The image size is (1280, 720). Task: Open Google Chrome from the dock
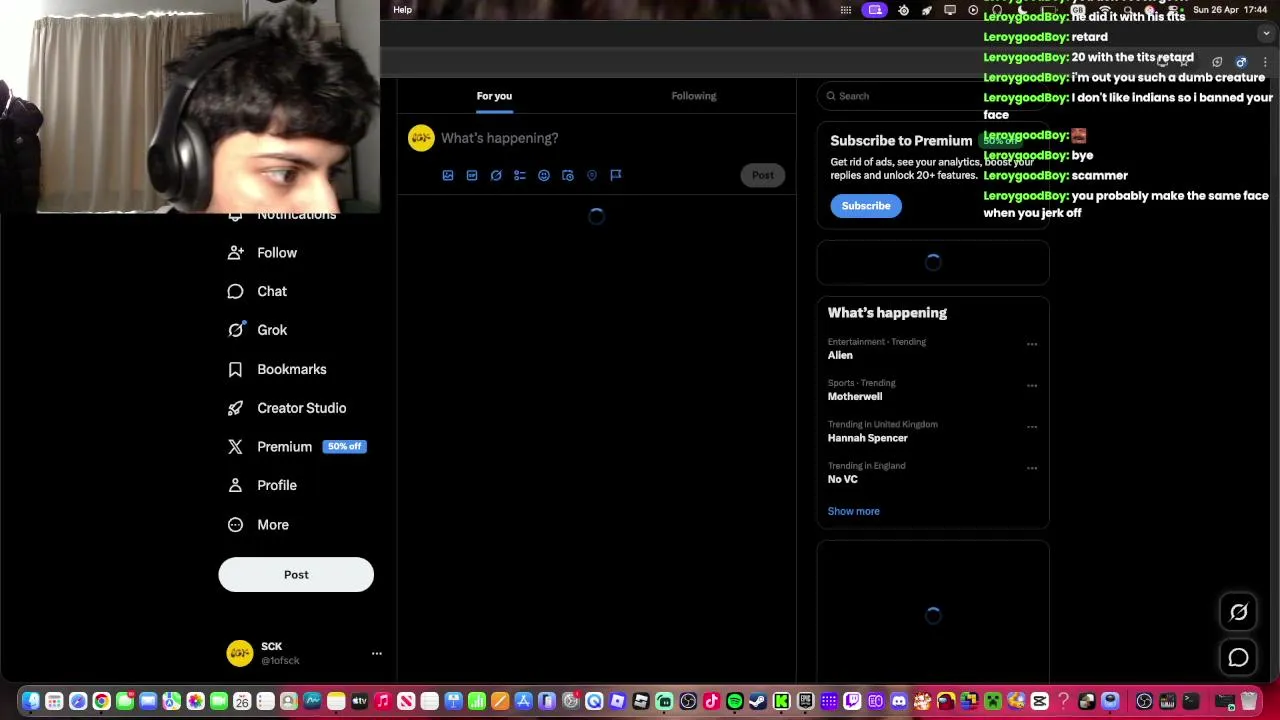pyautogui.click(x=101, y=701)
